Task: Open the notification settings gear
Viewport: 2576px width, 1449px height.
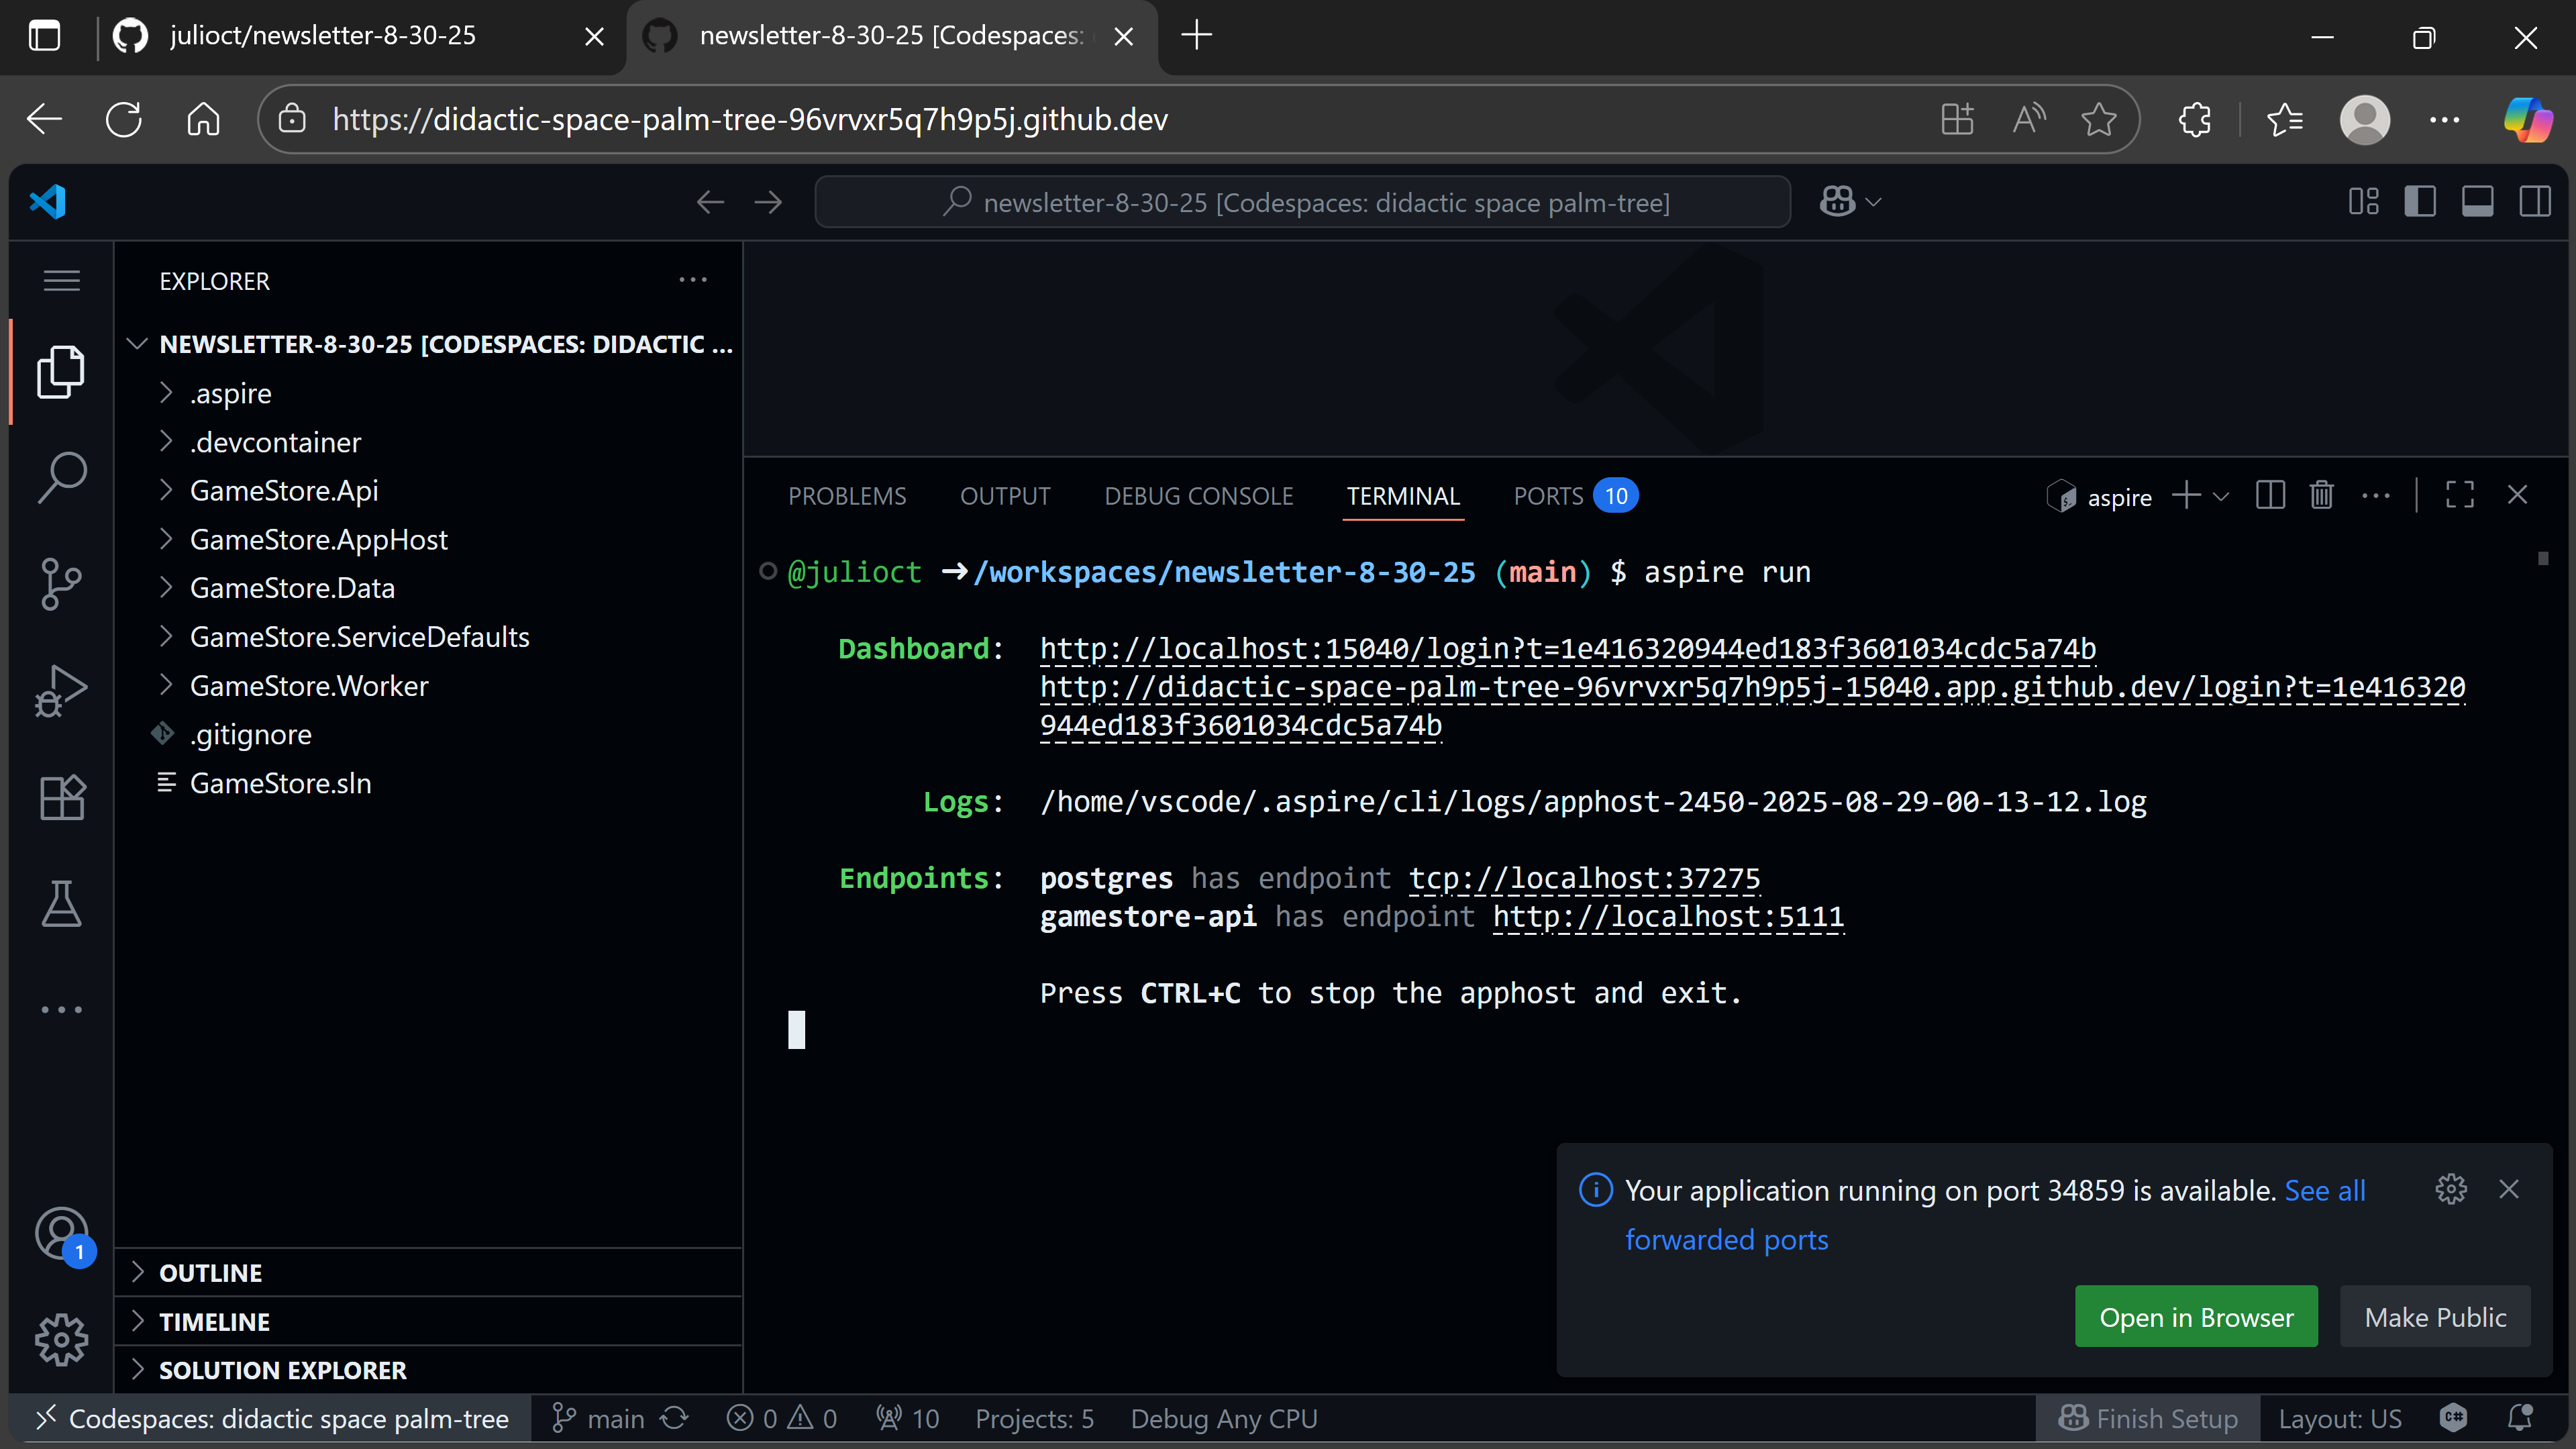Action: pos(2451,1189)
